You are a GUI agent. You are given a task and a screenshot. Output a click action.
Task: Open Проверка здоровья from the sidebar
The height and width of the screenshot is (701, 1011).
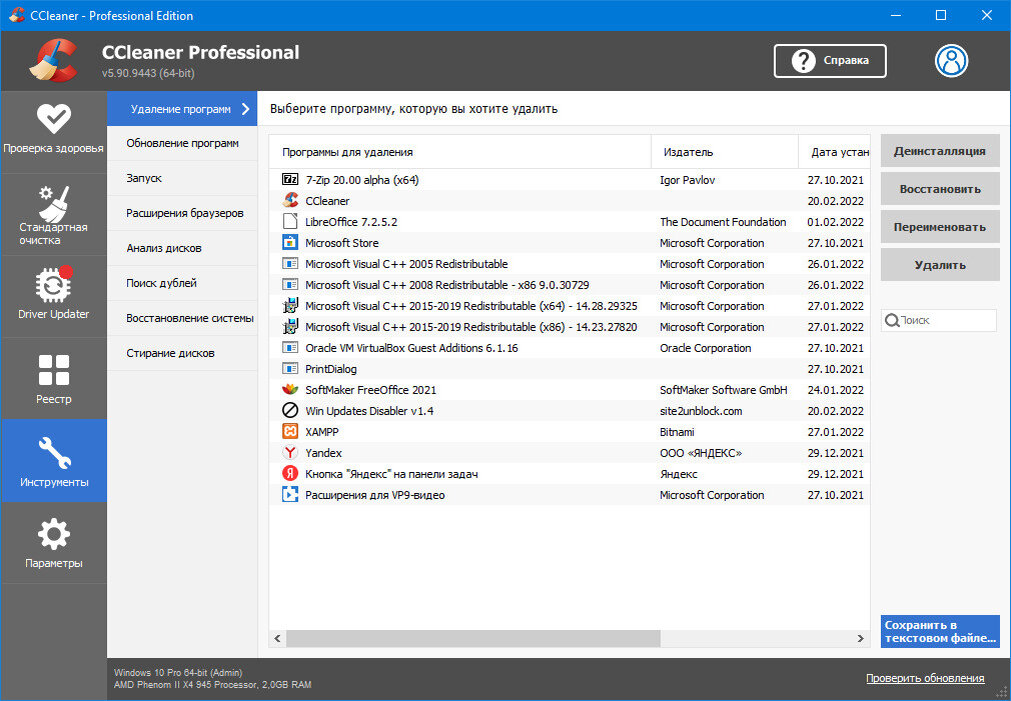click(x=53, y=127)
